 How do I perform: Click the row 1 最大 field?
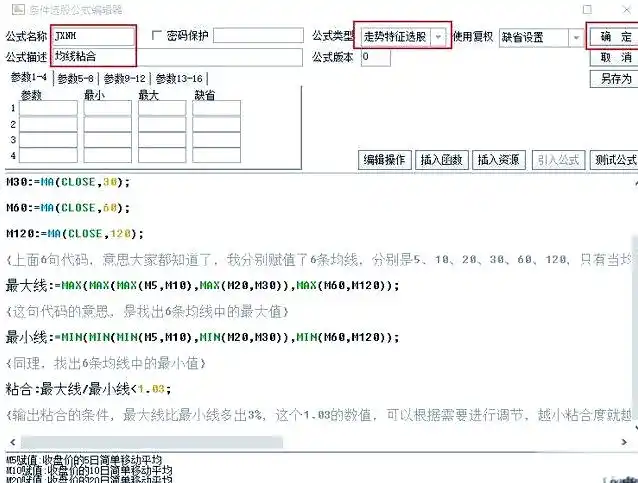pyautogui.click(x=162, y=108)
